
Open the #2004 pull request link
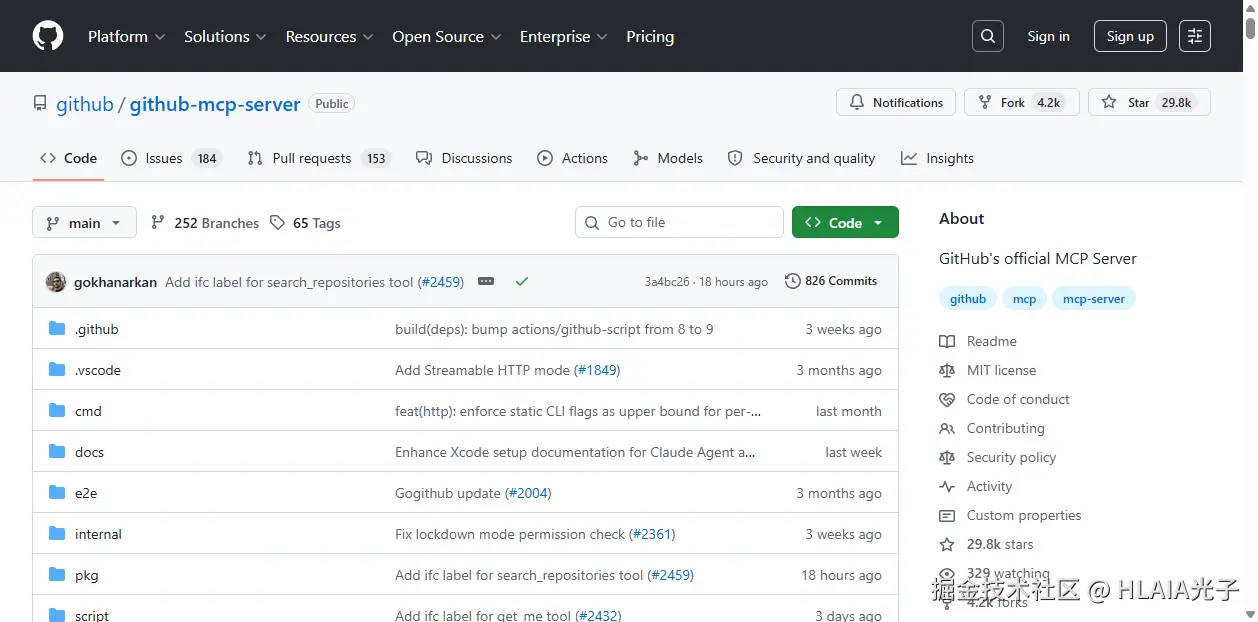point(528,493)
